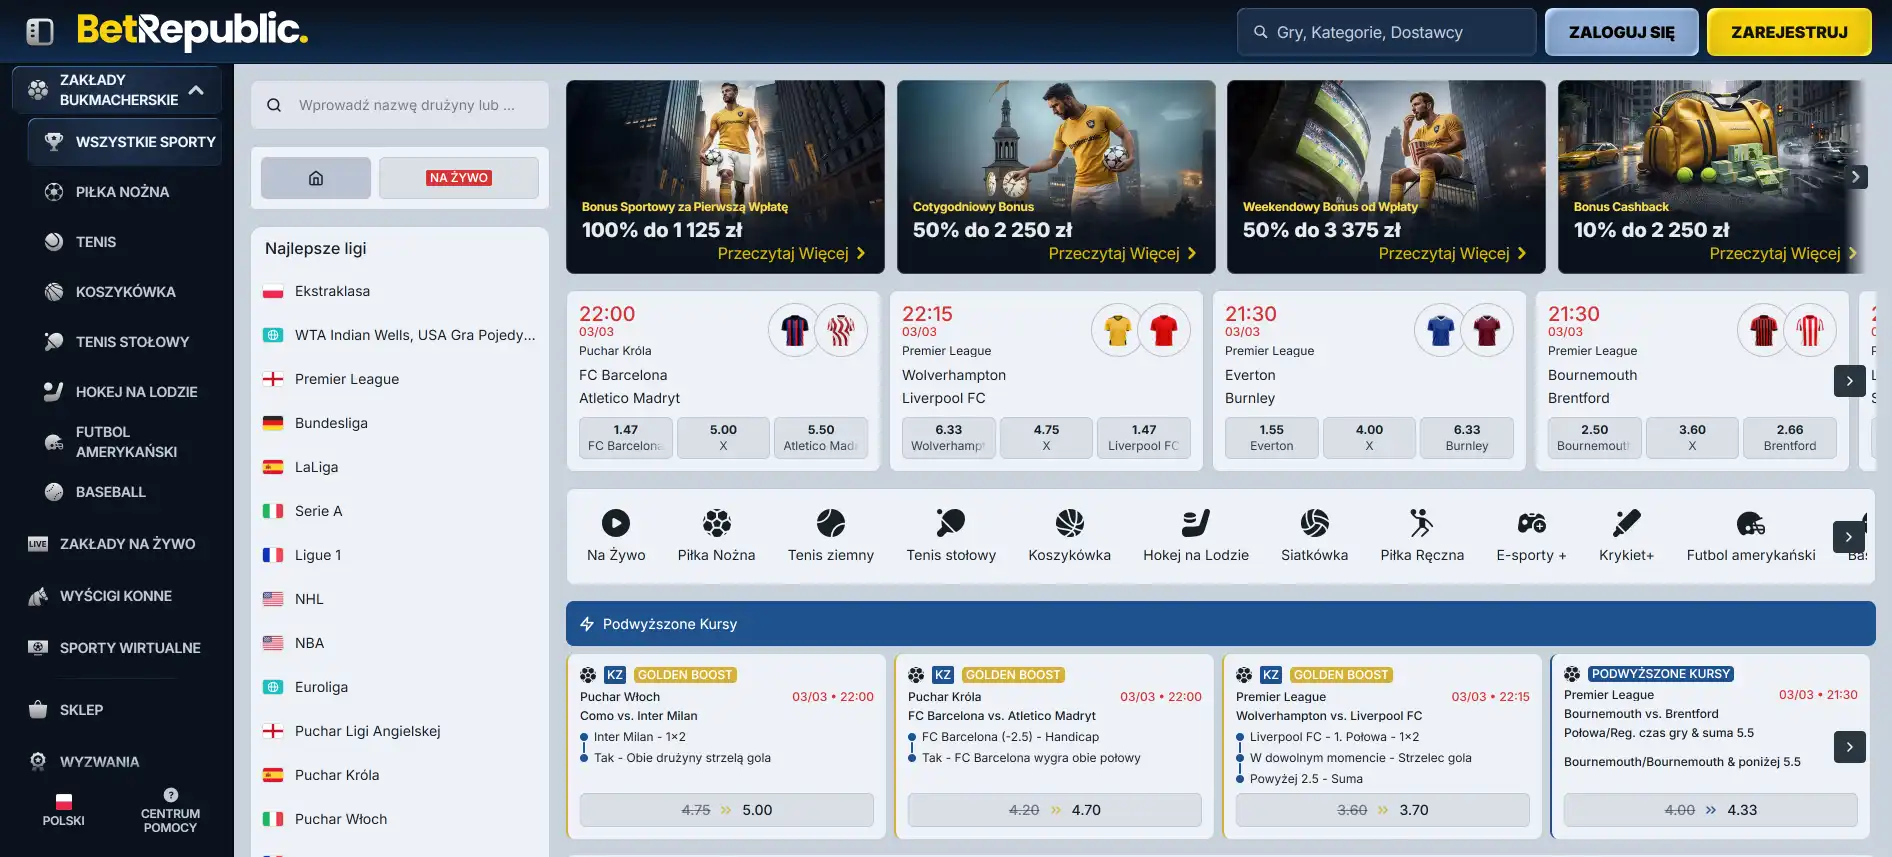
Task: Toggle the NA ŻYWO live filter
Action: (459, 178)
